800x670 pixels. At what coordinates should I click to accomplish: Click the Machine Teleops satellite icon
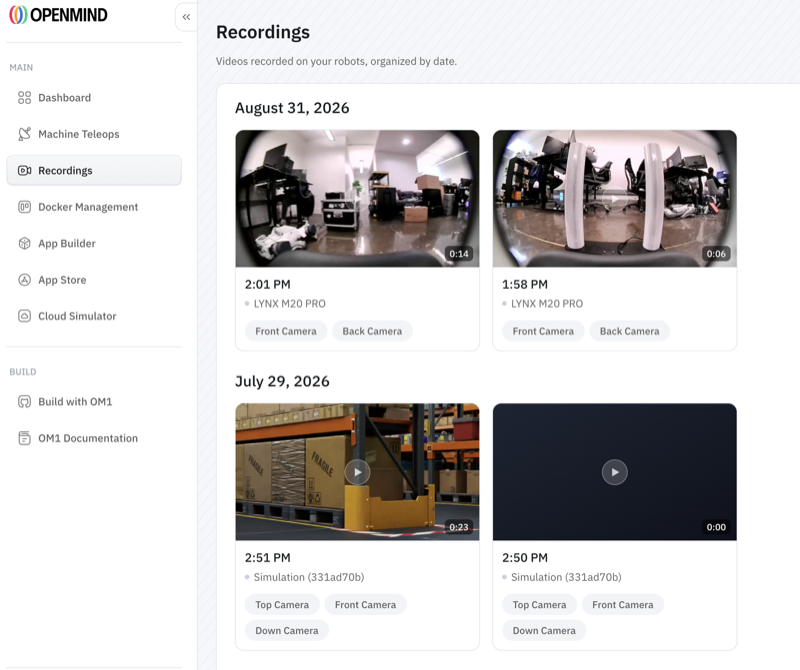coord(24,134)
